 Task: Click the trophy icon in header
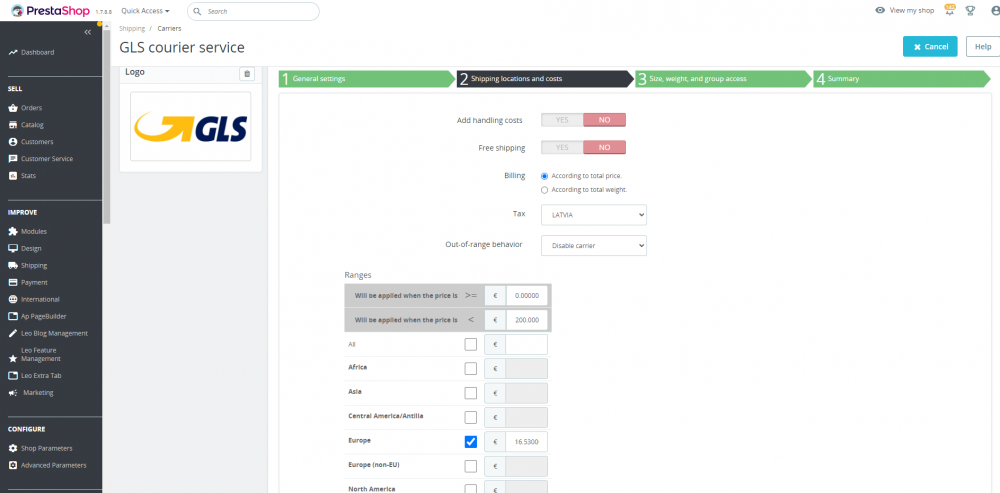pyautogui.click(x=971, y=11)
